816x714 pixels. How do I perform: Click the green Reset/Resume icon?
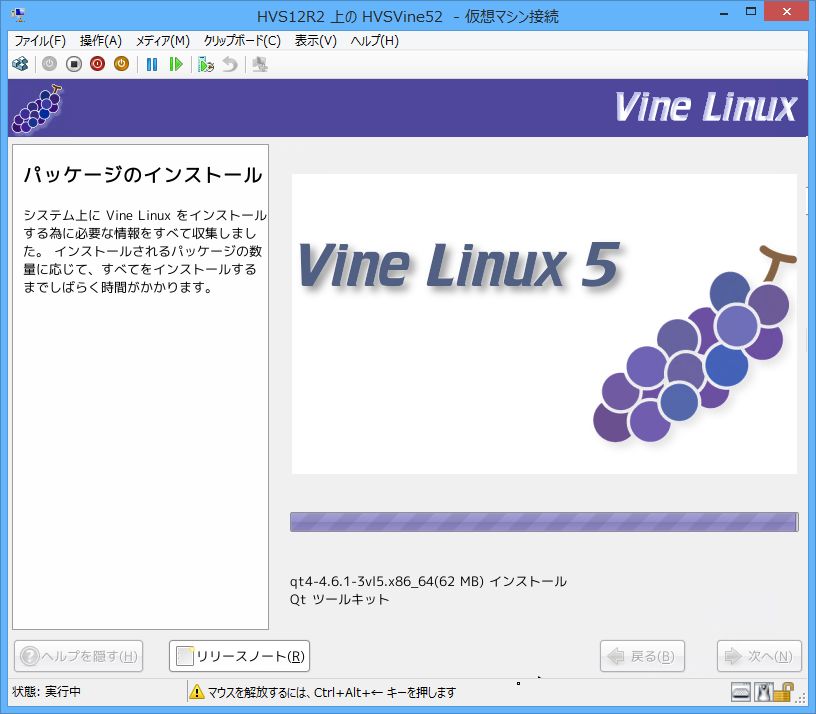pyautogui.click(x=176, y=64)
